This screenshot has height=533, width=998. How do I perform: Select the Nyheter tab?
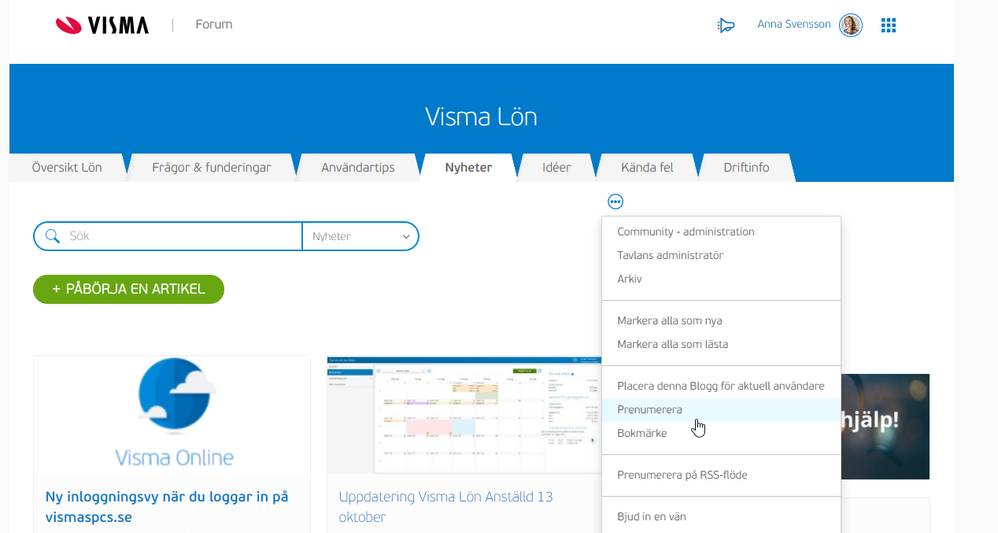pos(468,167)
